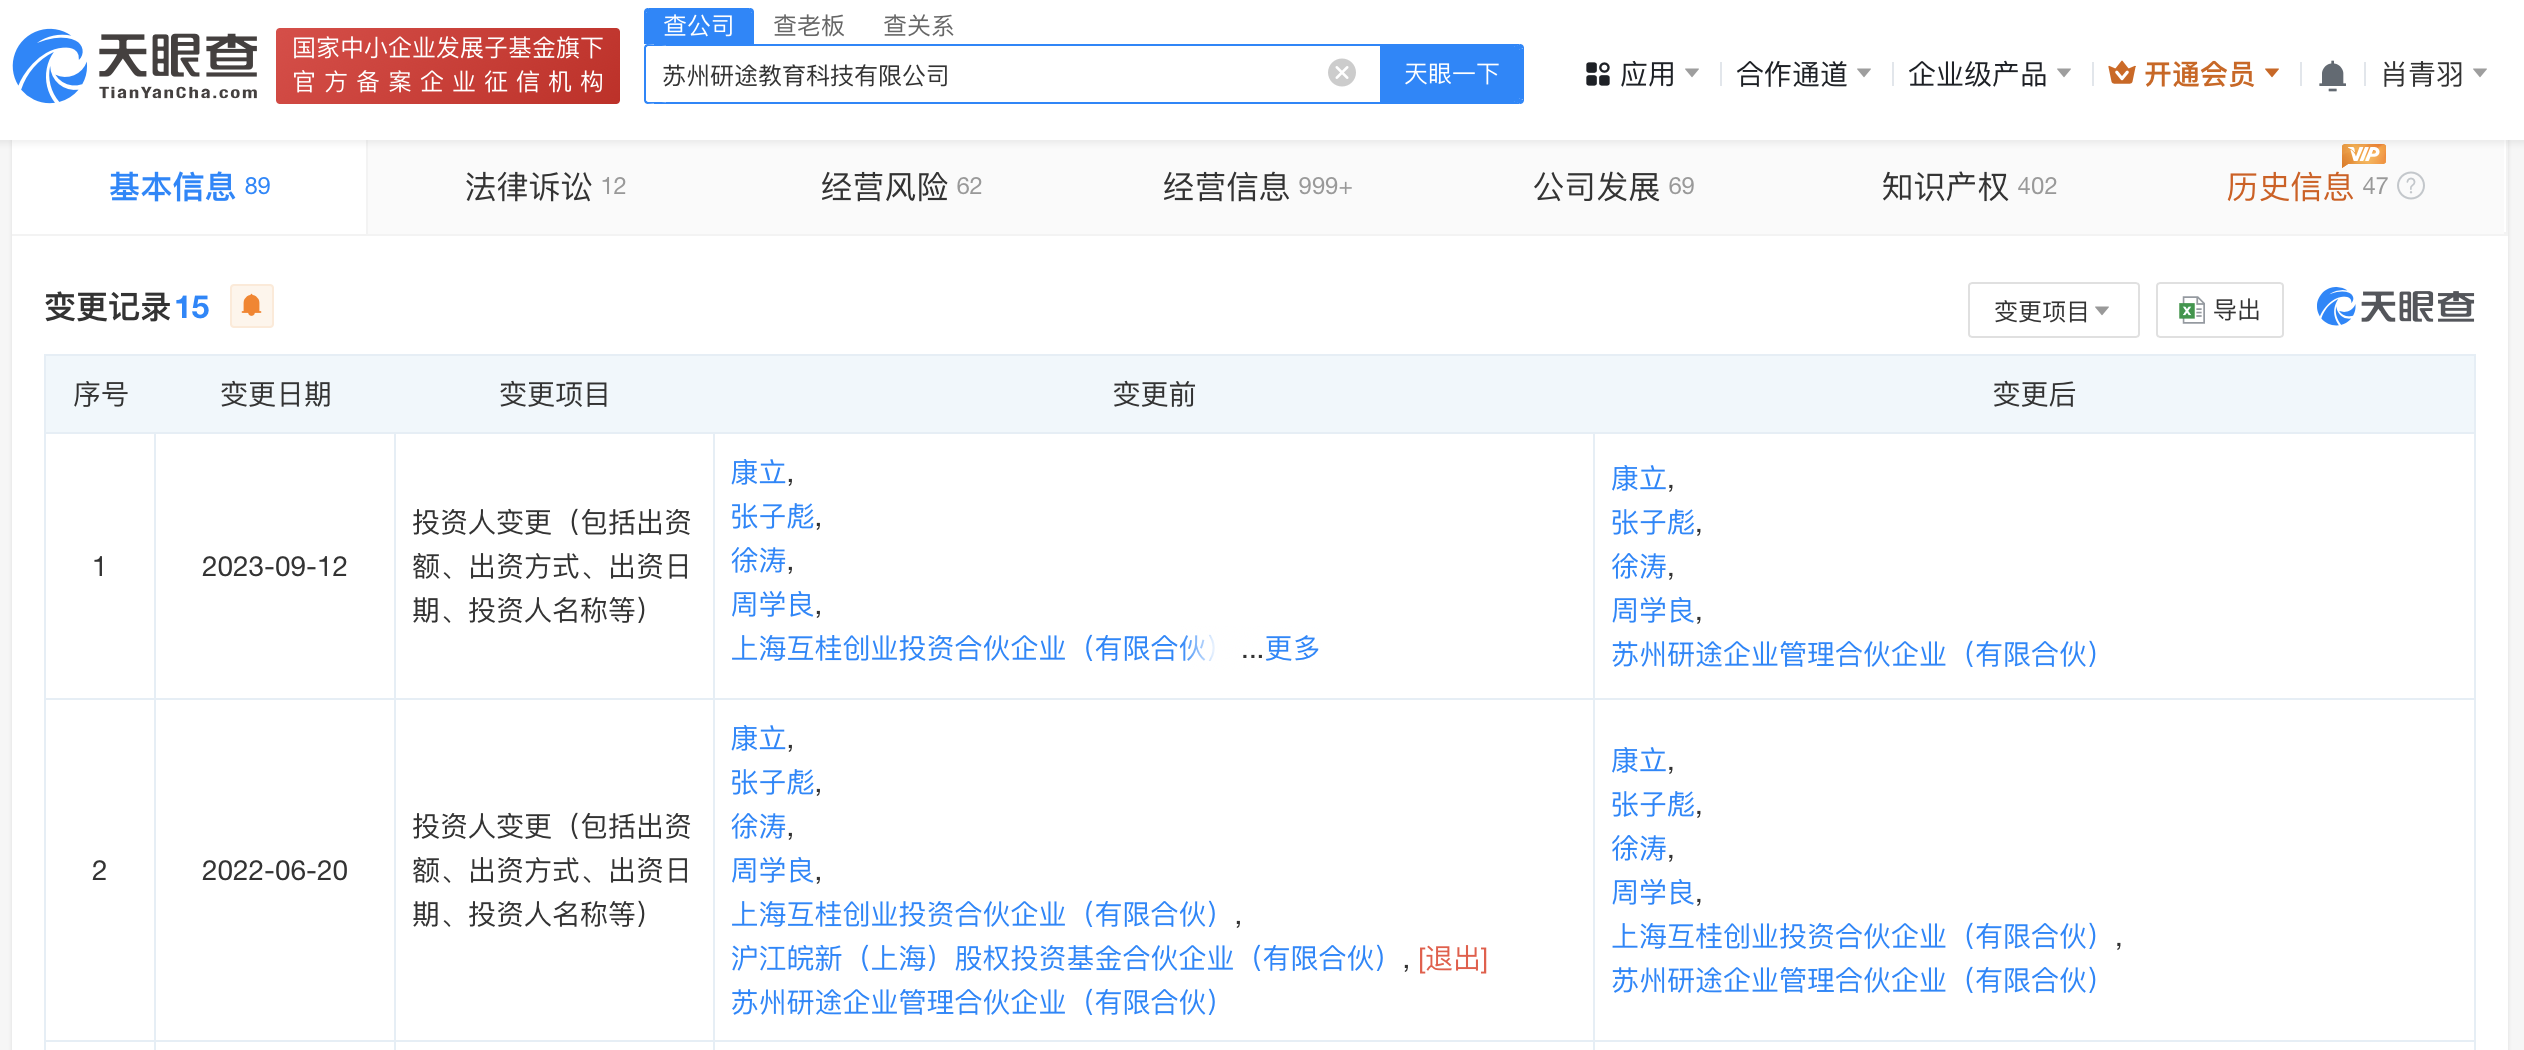
Task: Open 张子彪 in 变更前 of row 1
Action: pyautogui.click(x=772, y=516)
